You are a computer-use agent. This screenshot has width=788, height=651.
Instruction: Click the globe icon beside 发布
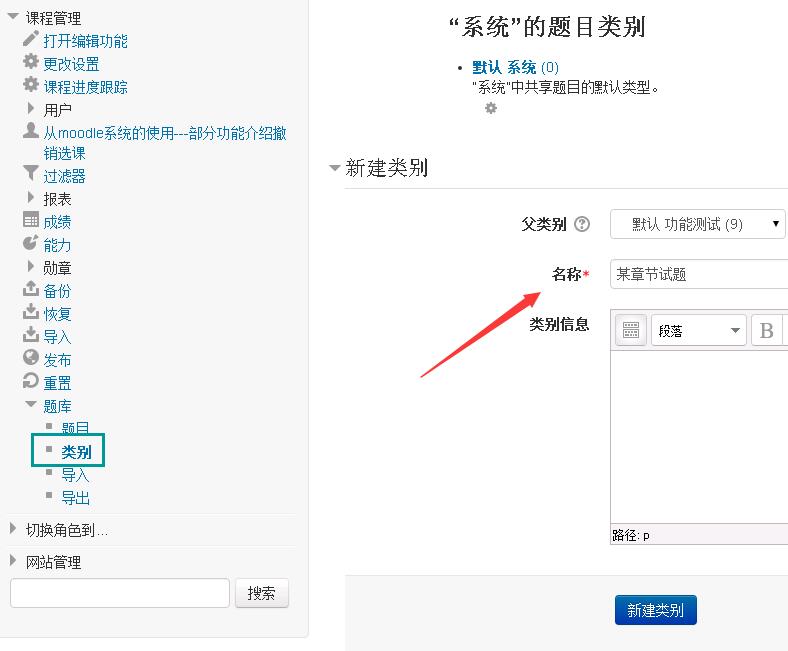pos(31,357)
